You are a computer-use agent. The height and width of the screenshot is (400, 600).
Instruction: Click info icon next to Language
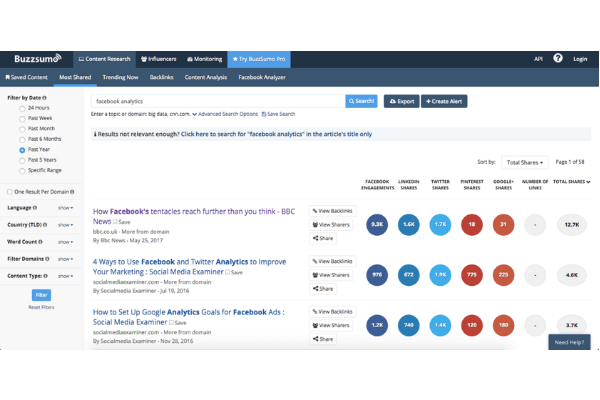pyautogui.click(x=35, y=208)
